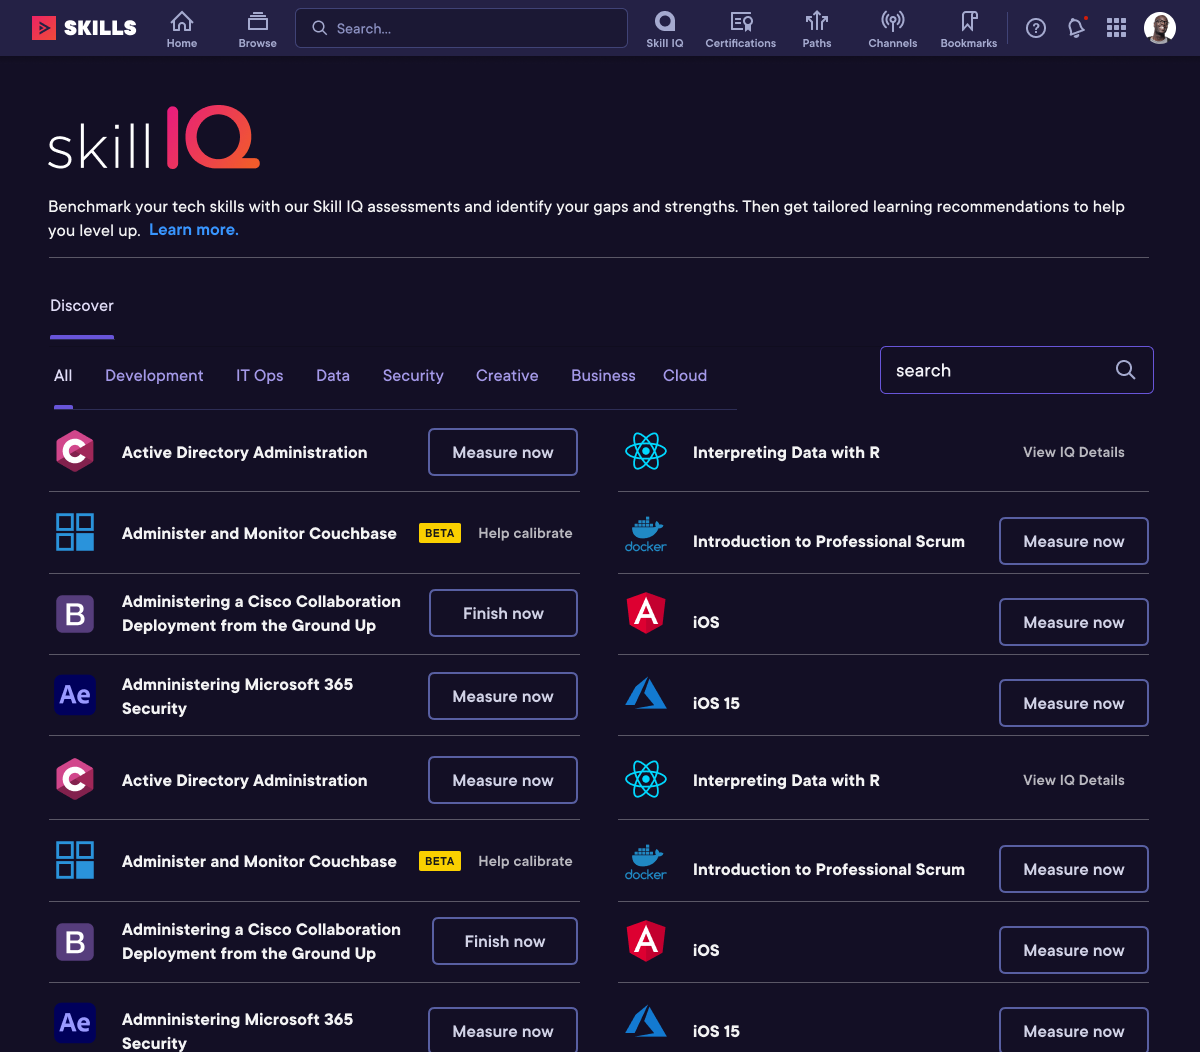Screen dimensions: 1200x1052
Task: Click the Angular icon beside the first iOS
Action: click(x=646, y=613)
